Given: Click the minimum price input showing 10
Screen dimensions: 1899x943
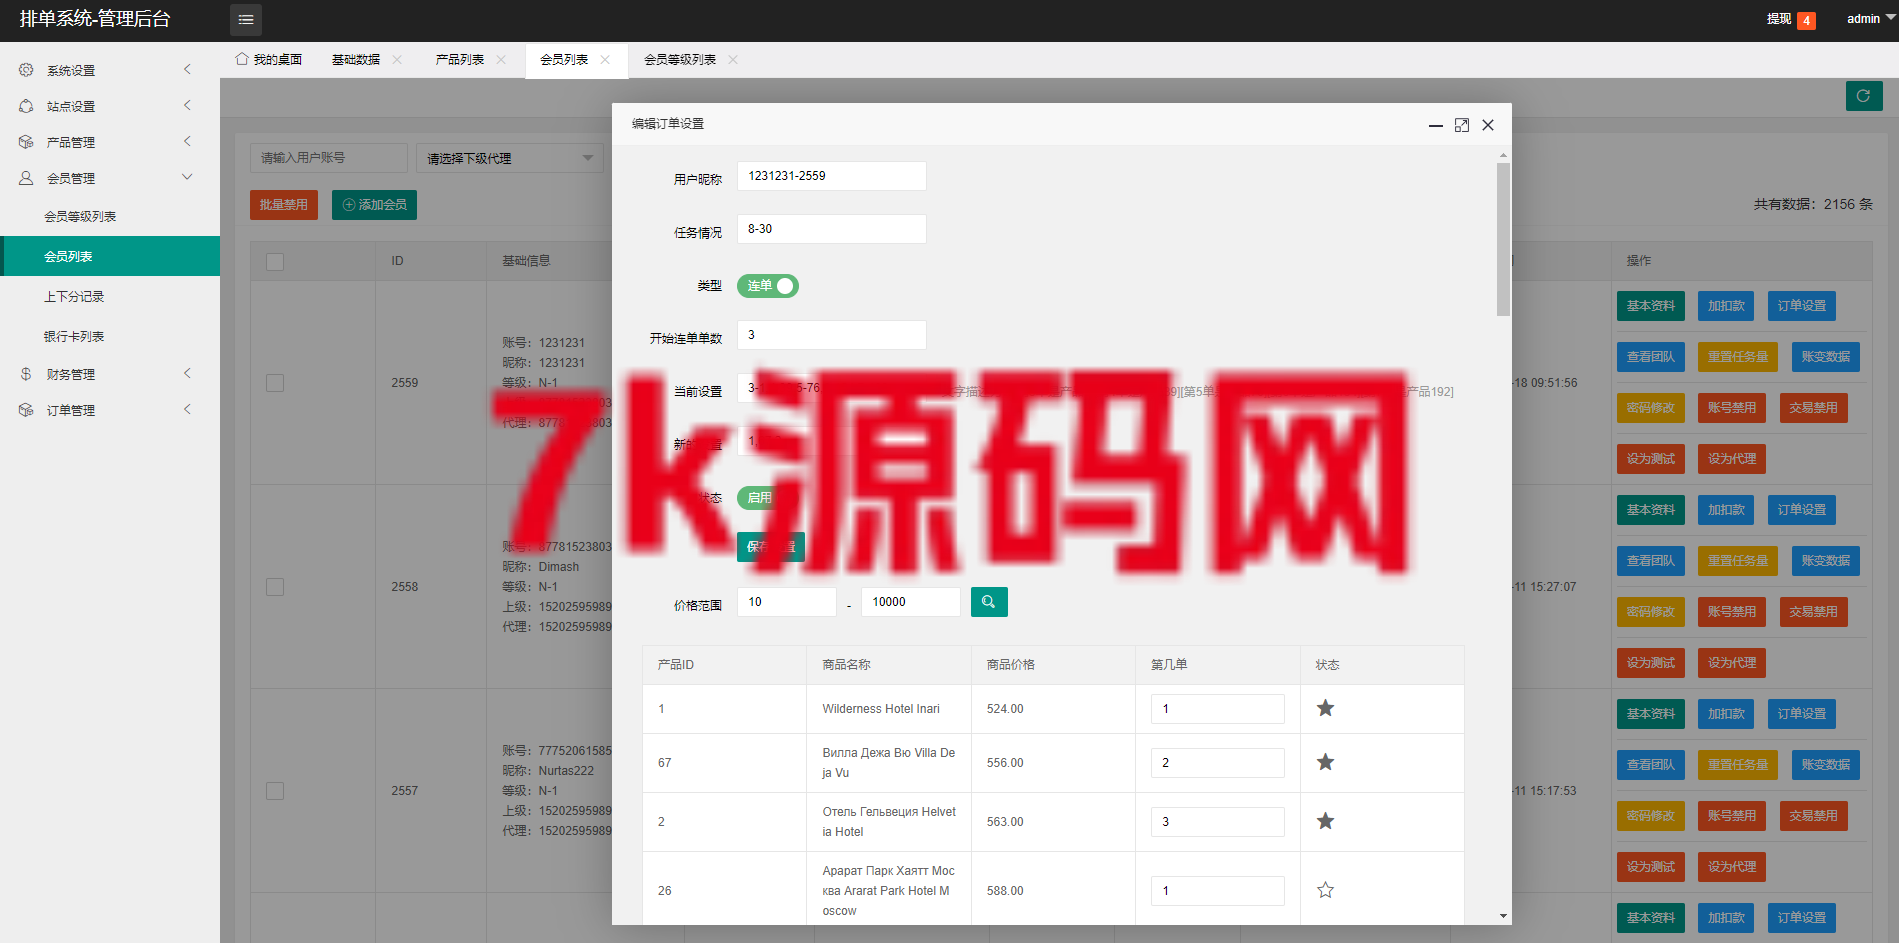Looking at the screenshot, I should pos(787,602).
